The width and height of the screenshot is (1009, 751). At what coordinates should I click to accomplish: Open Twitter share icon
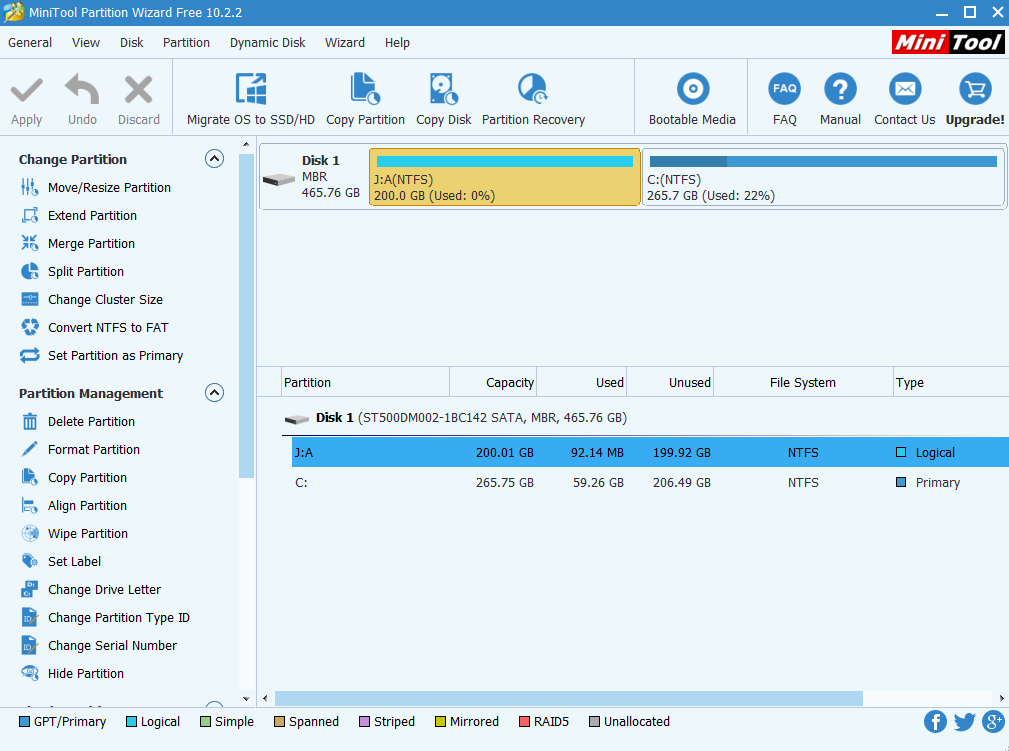964,721
